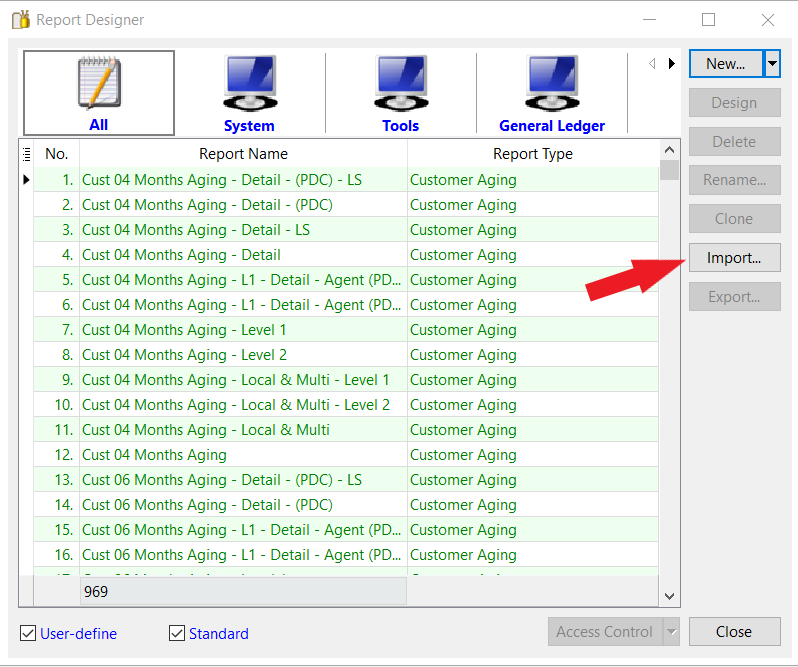Select the All category notepad icon

click(x=99, y=84)
